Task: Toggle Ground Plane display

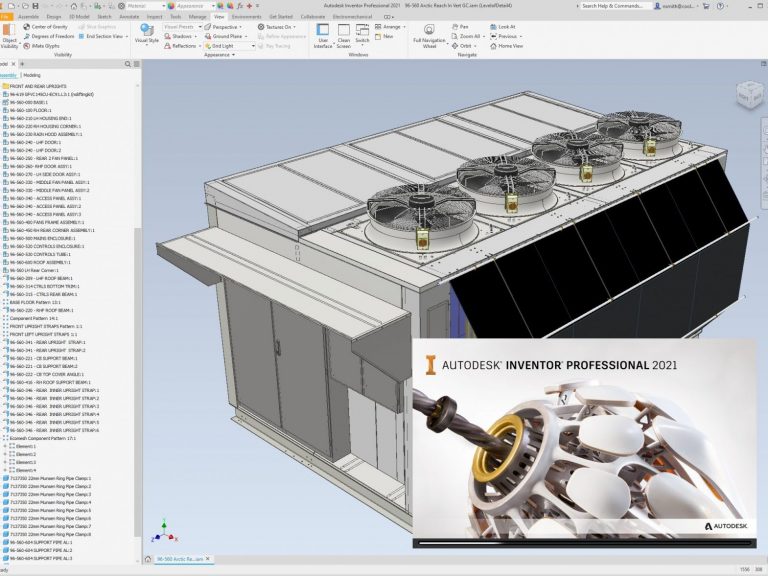Action: point(224,36)
